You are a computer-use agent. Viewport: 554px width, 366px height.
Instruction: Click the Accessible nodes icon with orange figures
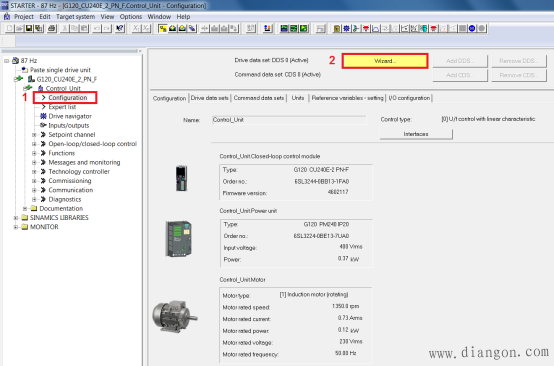coord(267,28)
